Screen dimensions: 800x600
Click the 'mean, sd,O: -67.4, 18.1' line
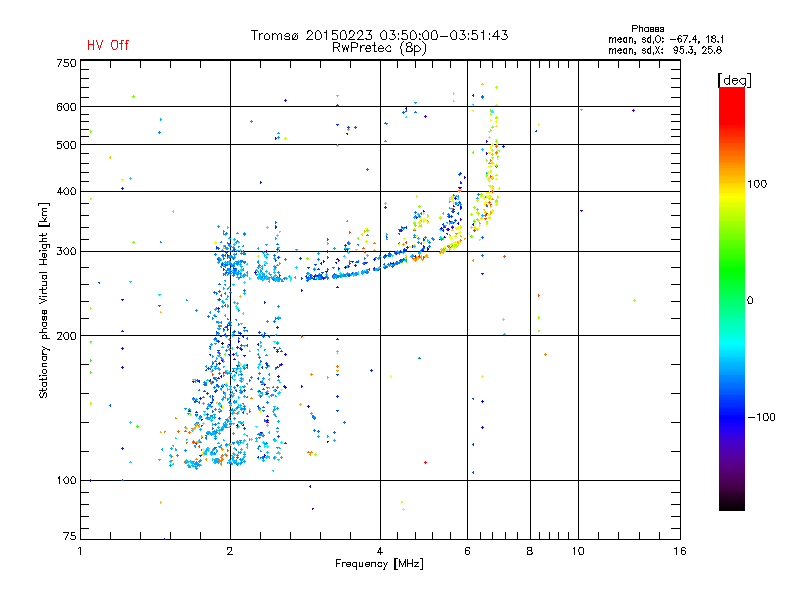(666, 39)
